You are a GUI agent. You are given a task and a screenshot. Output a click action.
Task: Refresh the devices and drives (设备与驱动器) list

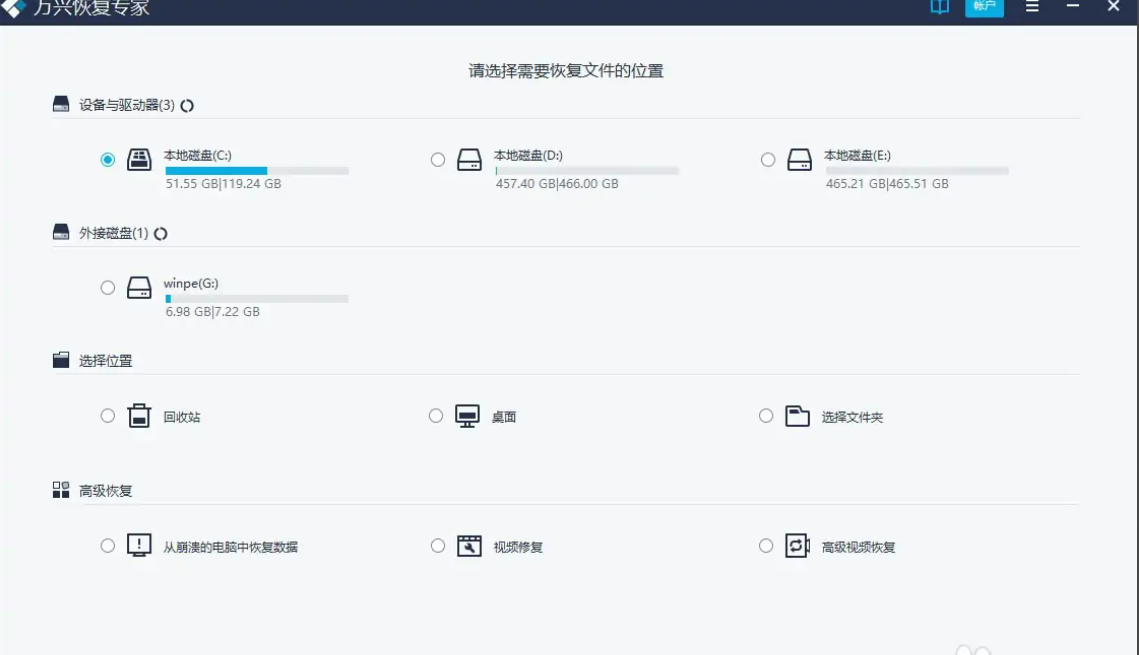[187, 105]
